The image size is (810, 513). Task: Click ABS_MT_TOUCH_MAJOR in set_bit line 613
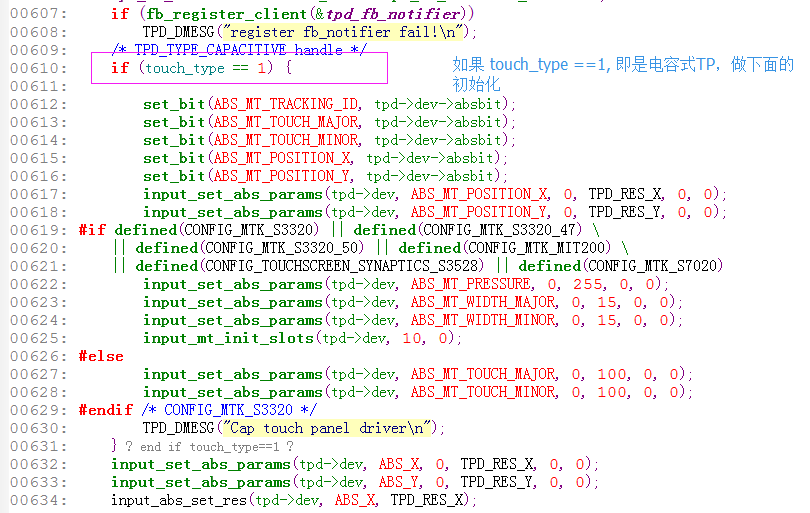coord(286,122)
